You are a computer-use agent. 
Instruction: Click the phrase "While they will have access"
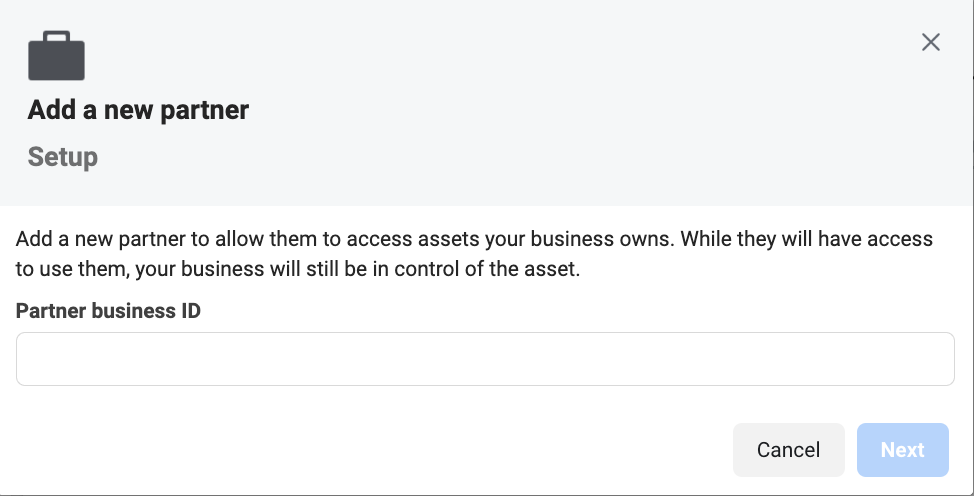(x=807, y=239)
